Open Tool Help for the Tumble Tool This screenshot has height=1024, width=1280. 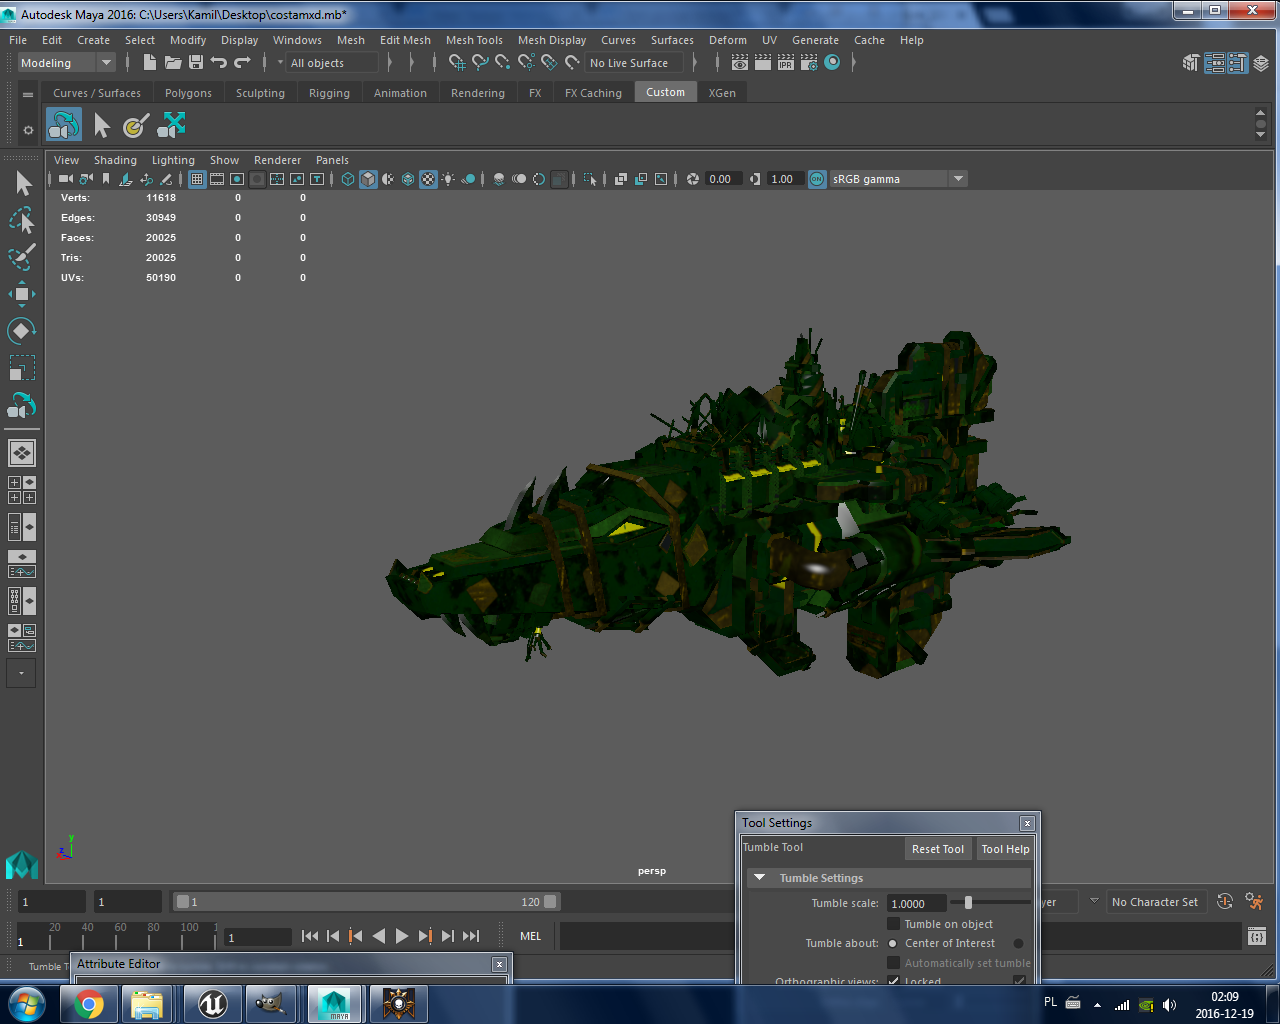(1005, 848)
